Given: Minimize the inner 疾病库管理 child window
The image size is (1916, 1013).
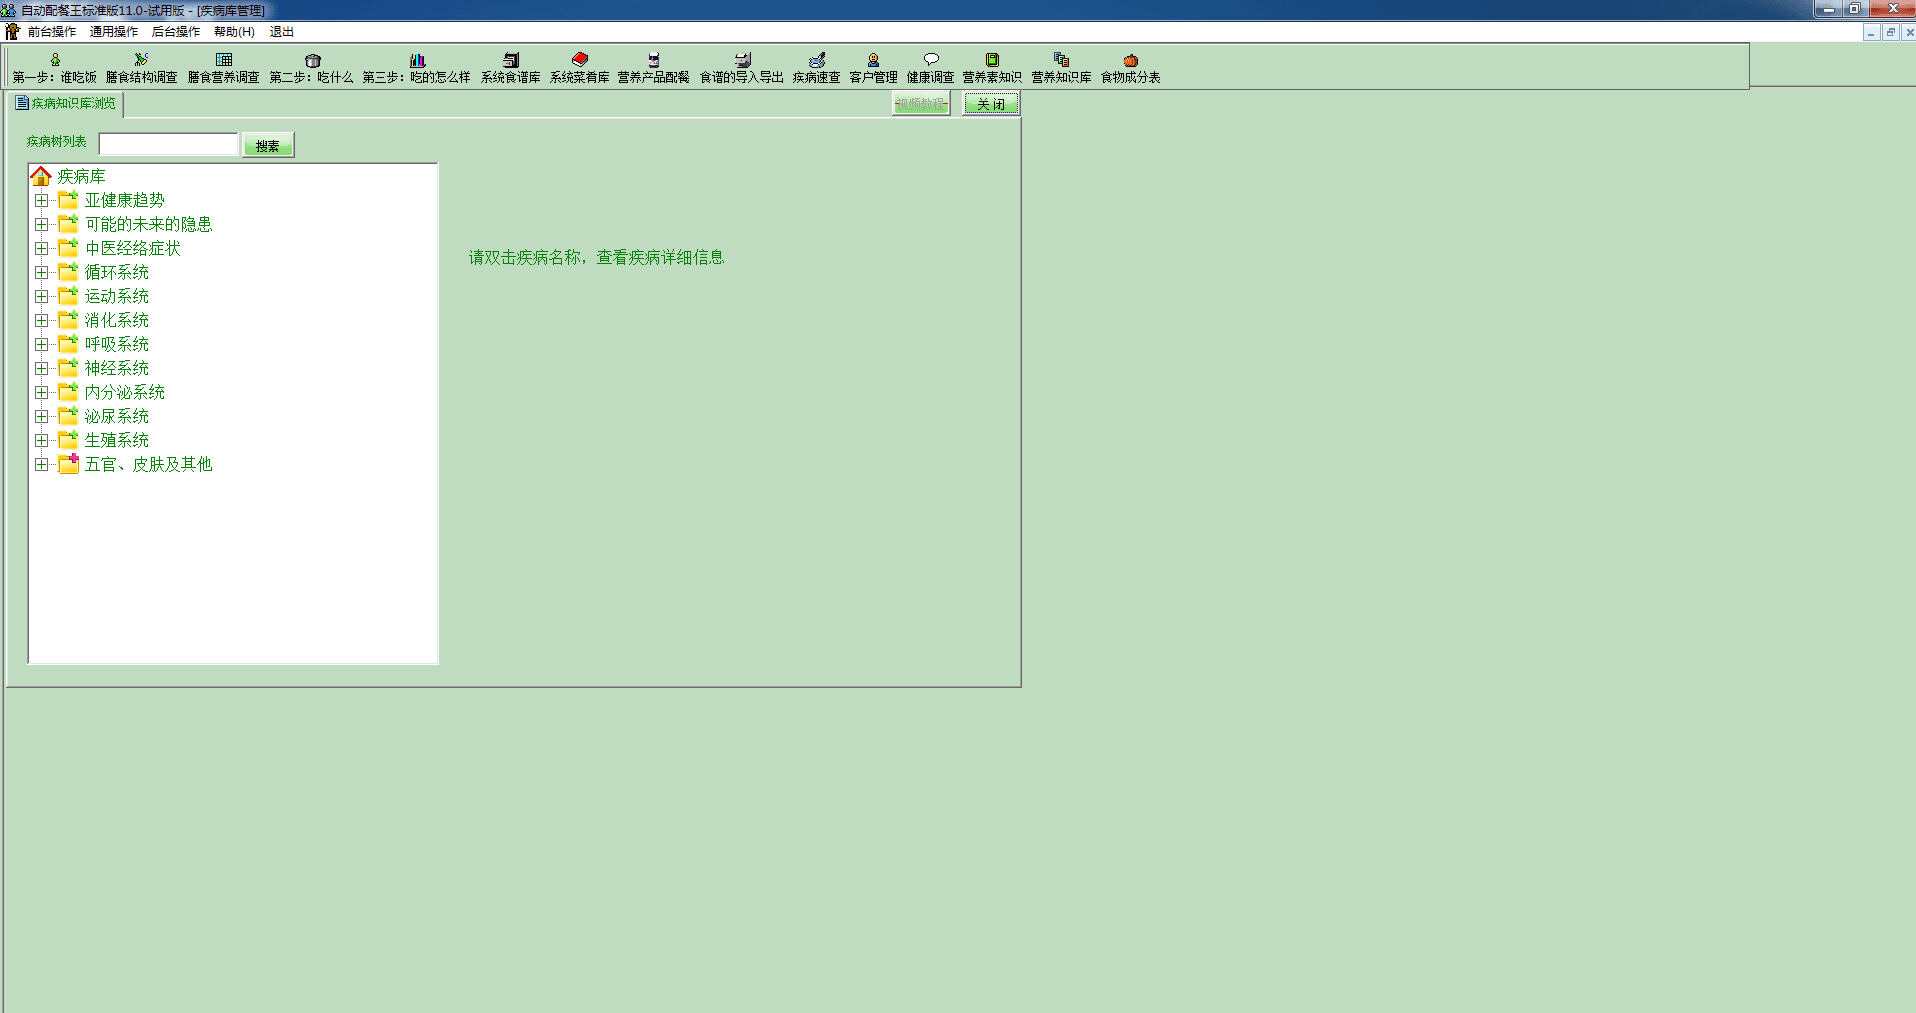Looking at the screenshot, I should tap(1871, 32).
